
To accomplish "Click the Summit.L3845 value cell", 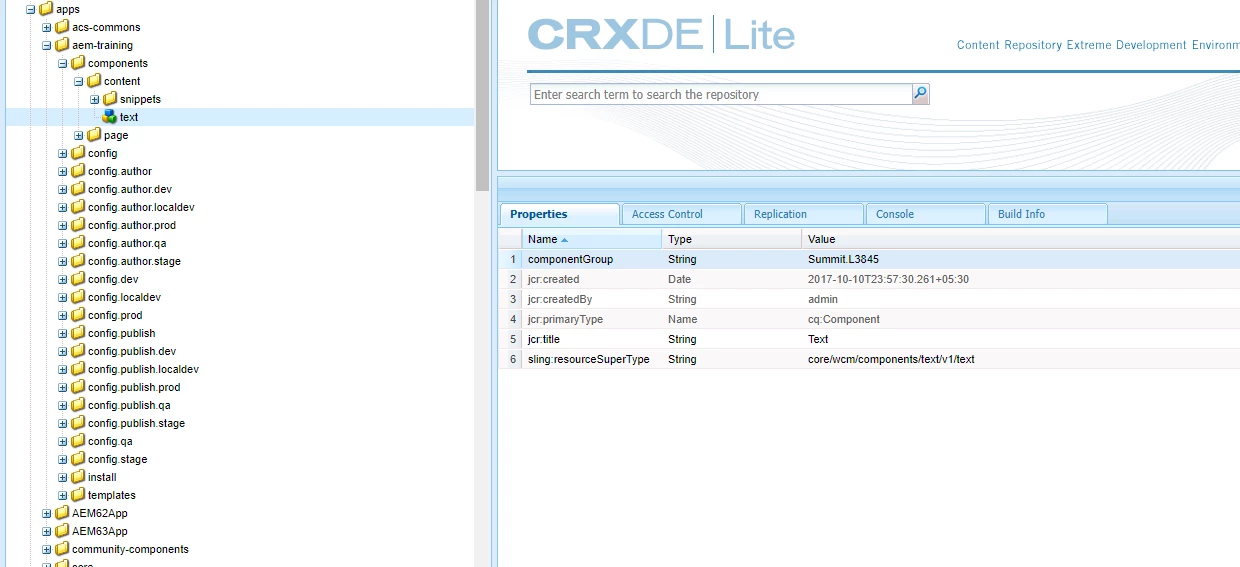I will click(843, 259).
